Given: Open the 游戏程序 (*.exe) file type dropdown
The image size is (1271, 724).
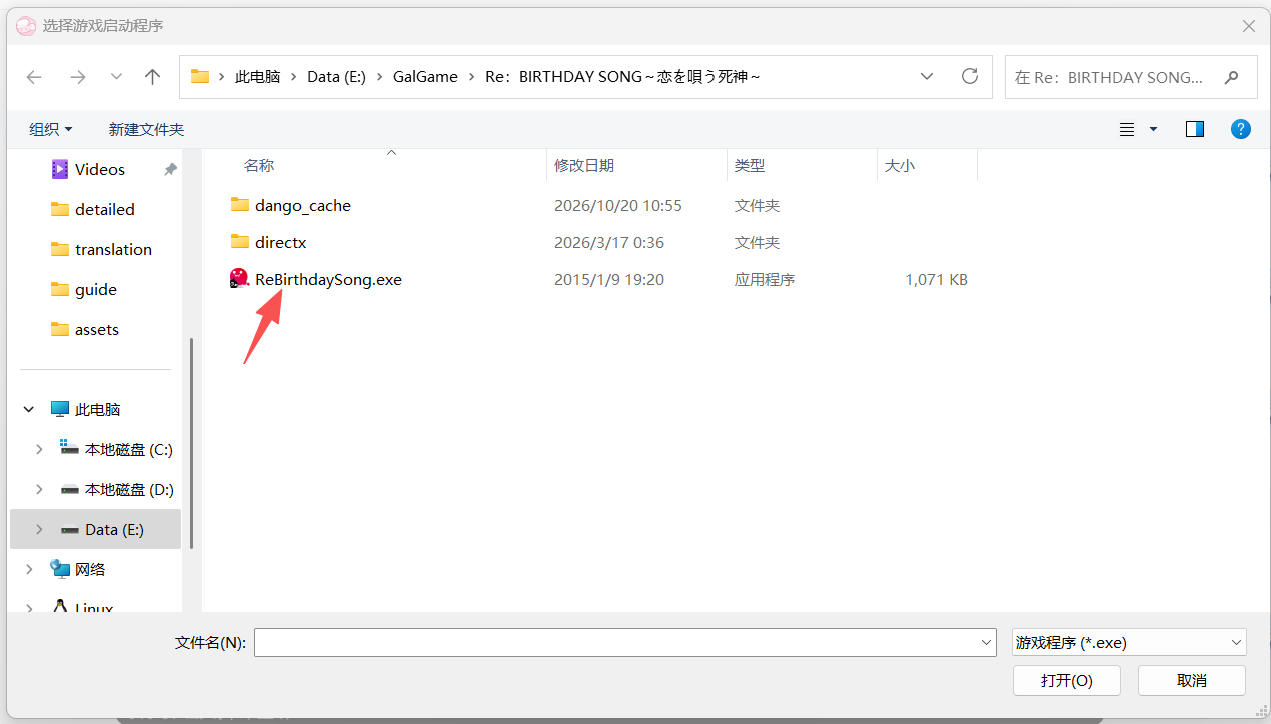Looking at the screenshot, I should (1129, 642).
